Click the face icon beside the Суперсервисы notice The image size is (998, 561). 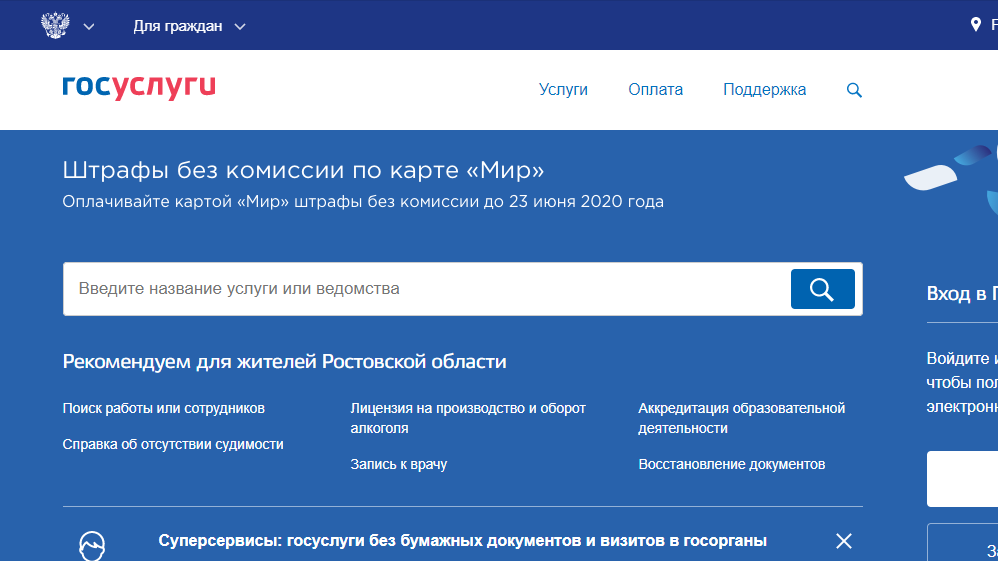(x=92, y=546)
